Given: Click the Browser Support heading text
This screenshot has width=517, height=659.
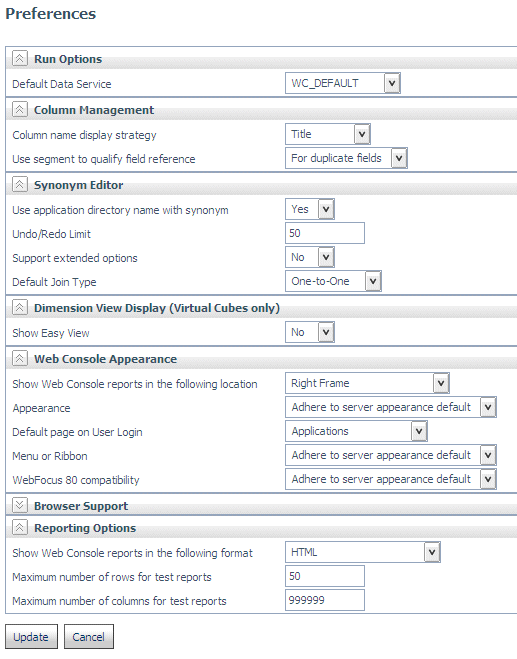Looking at the screenshot, I should [81, 506].
